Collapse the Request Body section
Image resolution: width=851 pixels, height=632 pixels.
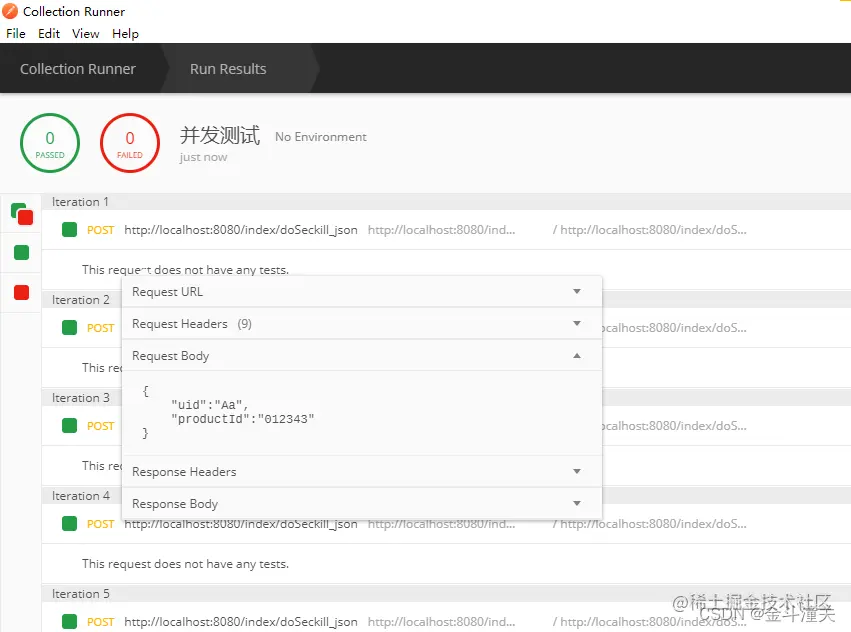coord(362,356)
